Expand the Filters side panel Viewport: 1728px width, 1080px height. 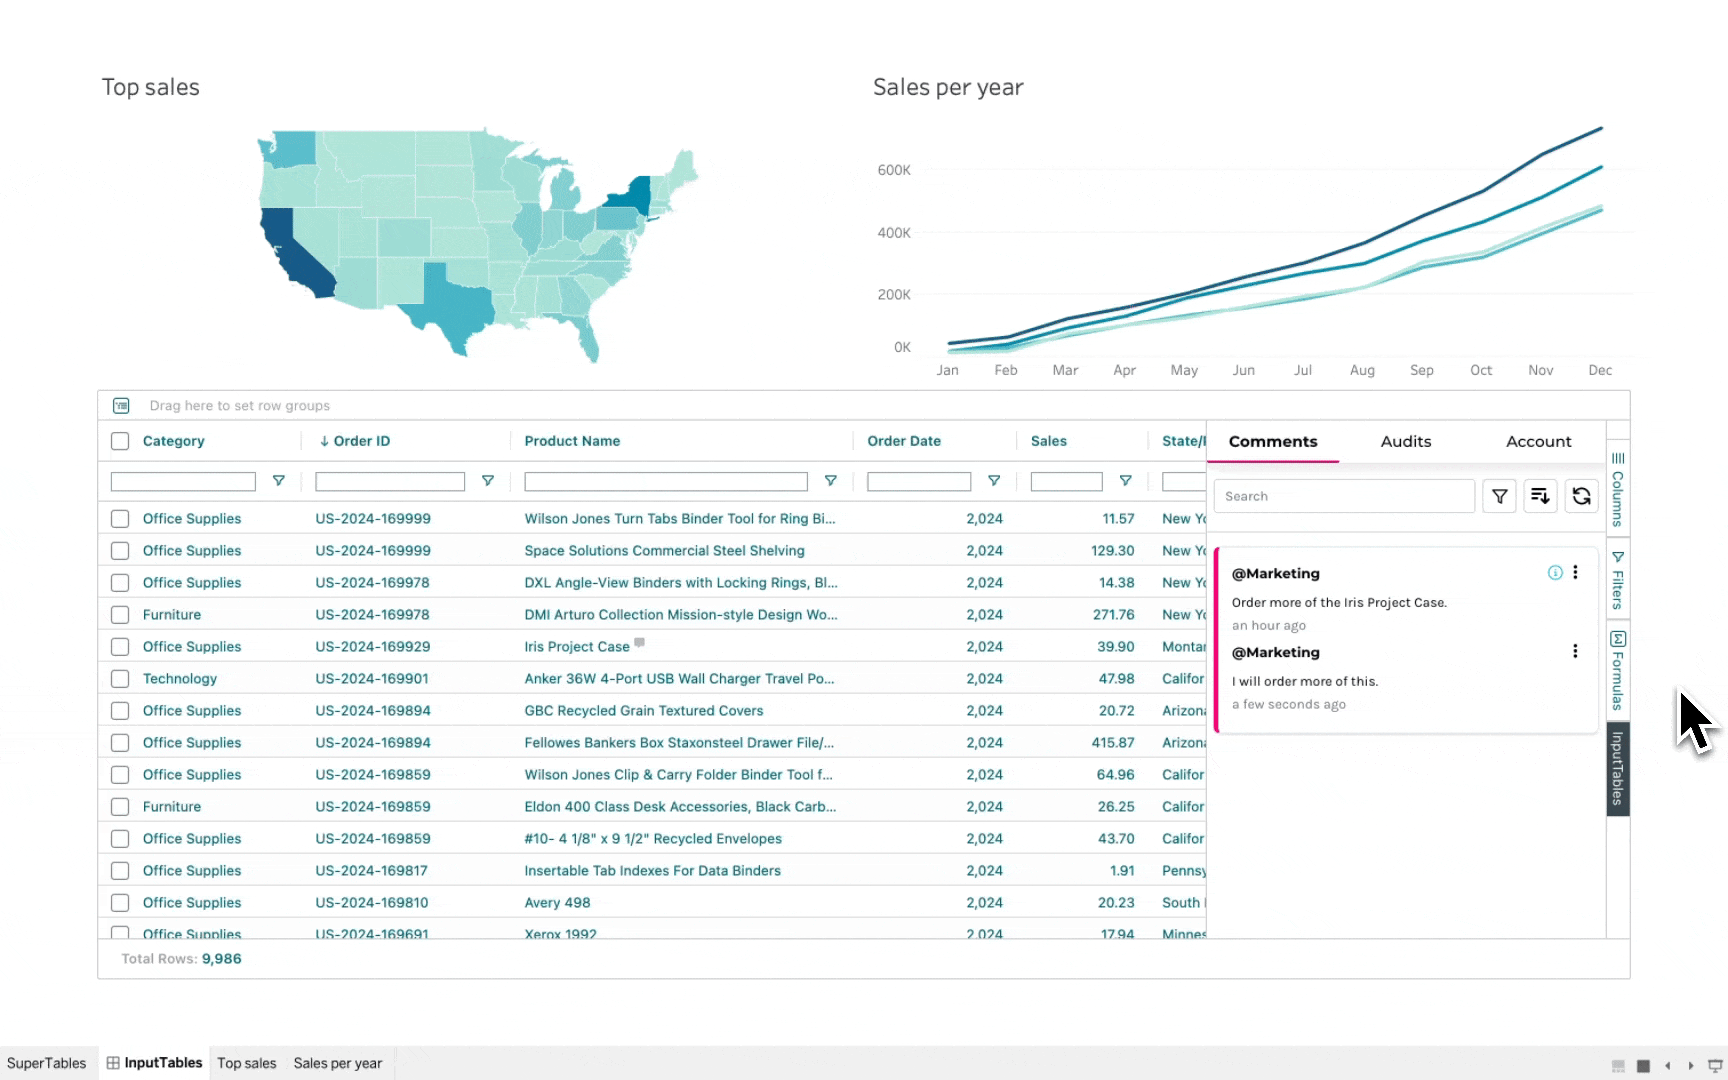1617,580
